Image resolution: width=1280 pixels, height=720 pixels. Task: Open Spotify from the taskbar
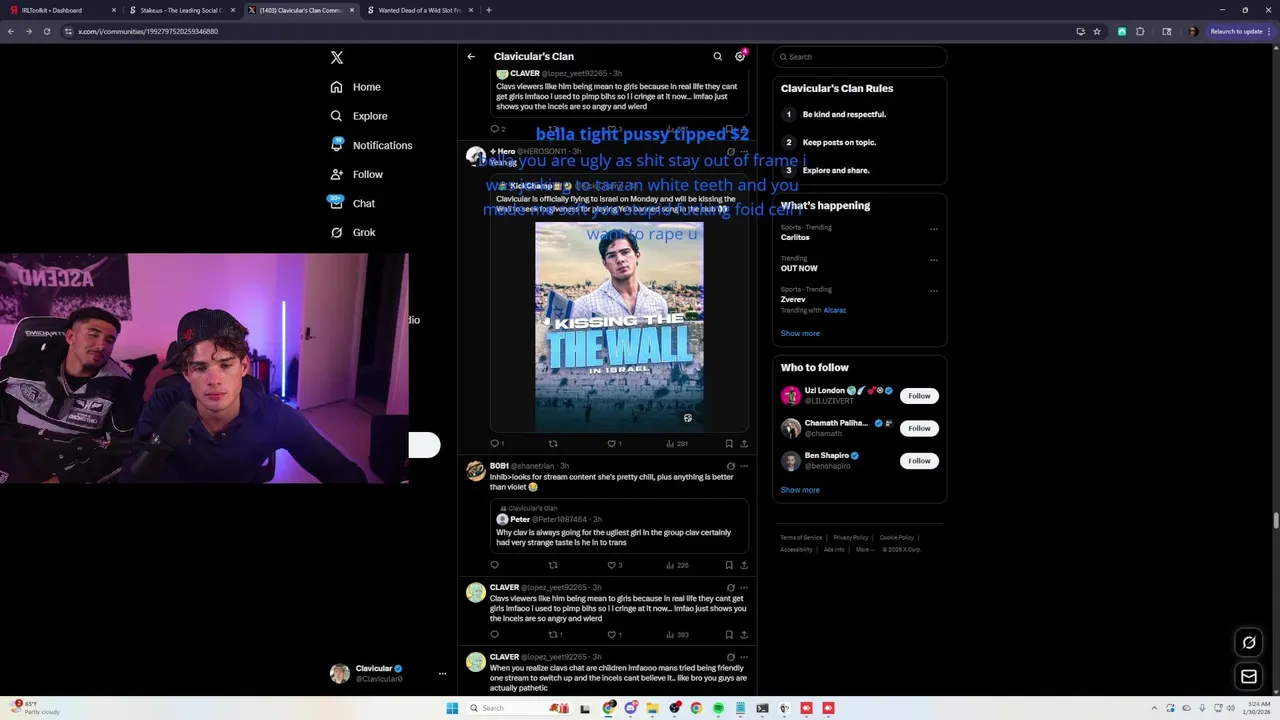718,708
